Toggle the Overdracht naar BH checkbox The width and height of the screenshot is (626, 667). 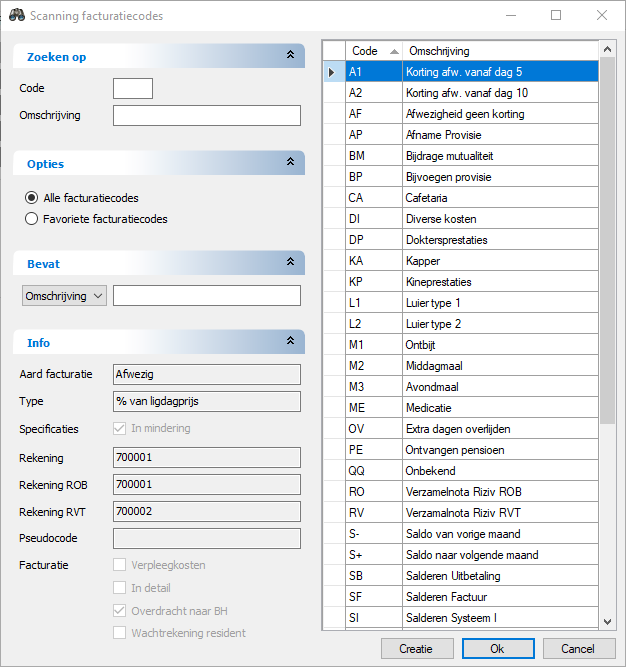[x=121, y=611]
